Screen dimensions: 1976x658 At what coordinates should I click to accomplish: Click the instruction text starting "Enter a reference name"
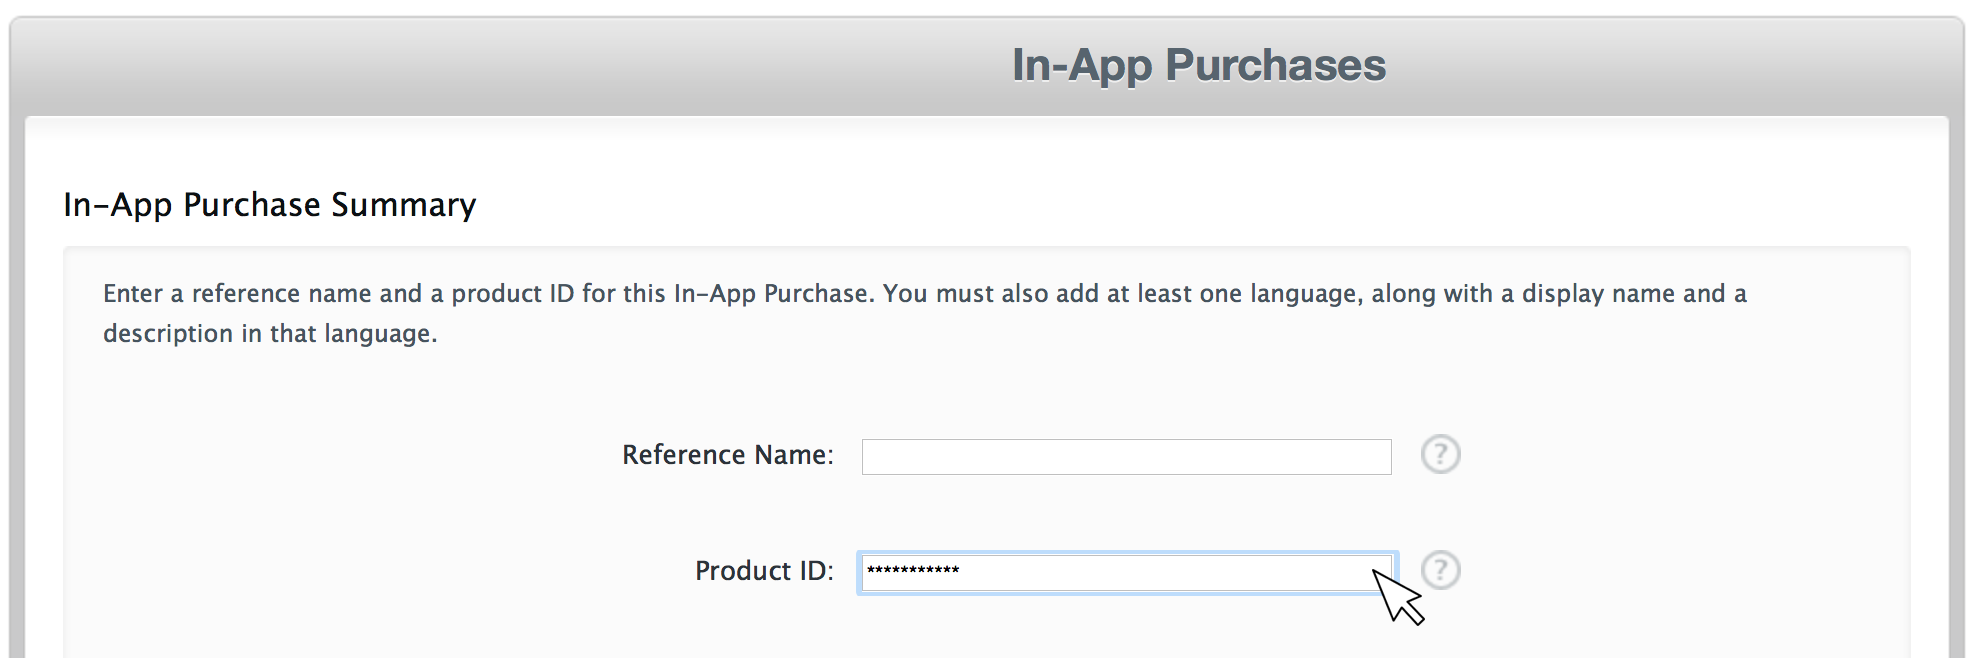click(925, 313)
